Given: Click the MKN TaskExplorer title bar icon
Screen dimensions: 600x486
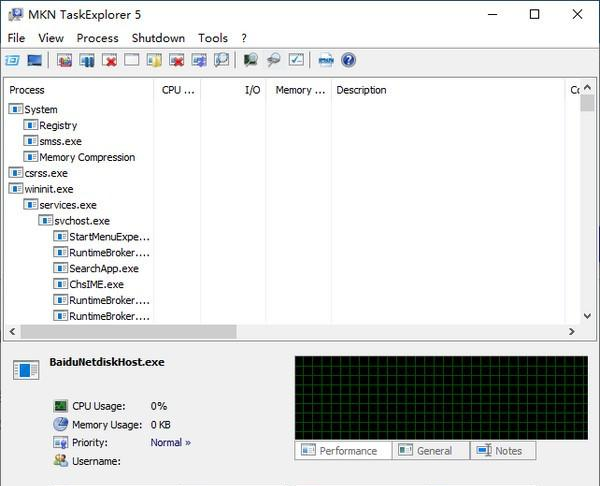Looking at the screenshot, I should pos(16,15).
